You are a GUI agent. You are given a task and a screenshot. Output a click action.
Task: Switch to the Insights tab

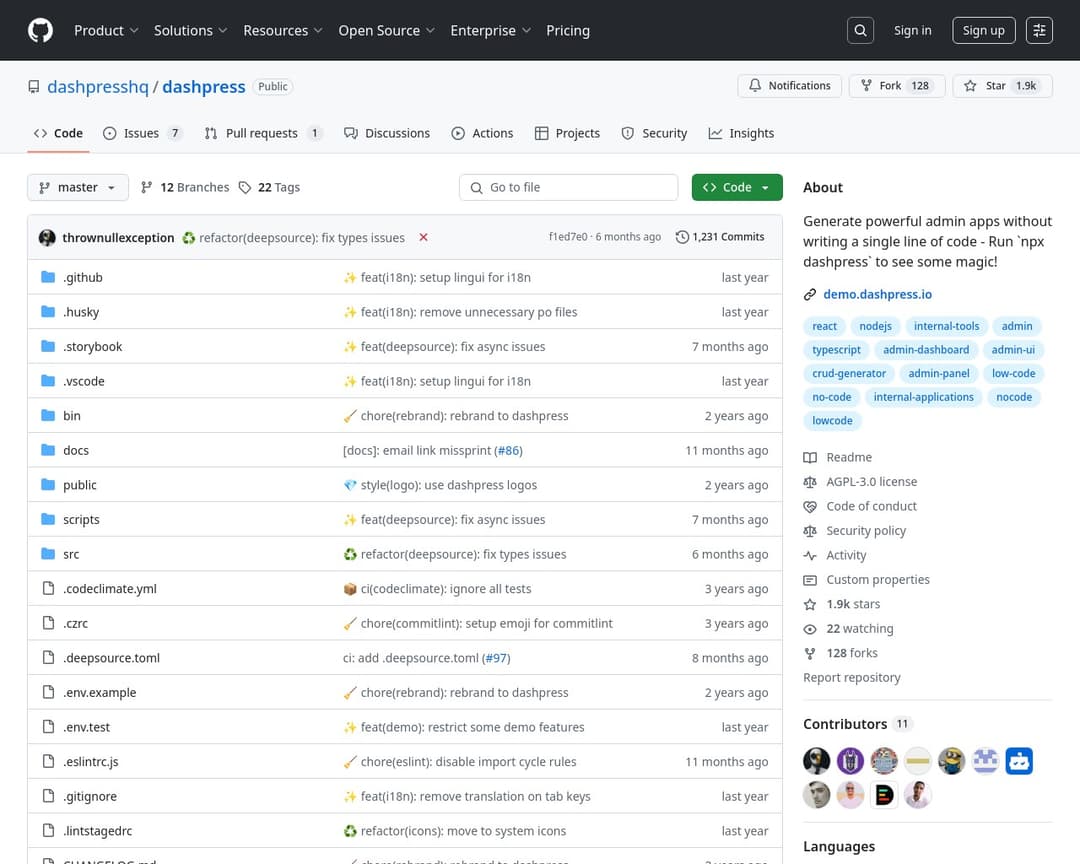[741, 133]
